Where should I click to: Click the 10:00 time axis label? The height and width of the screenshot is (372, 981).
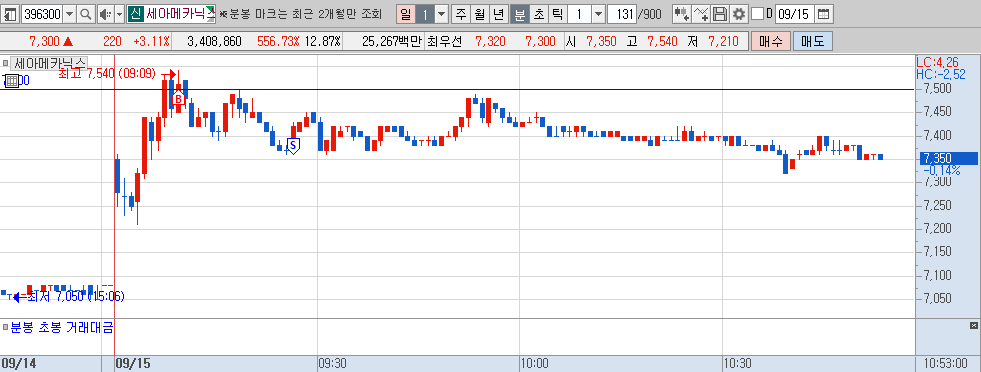[x=534, y=364]
